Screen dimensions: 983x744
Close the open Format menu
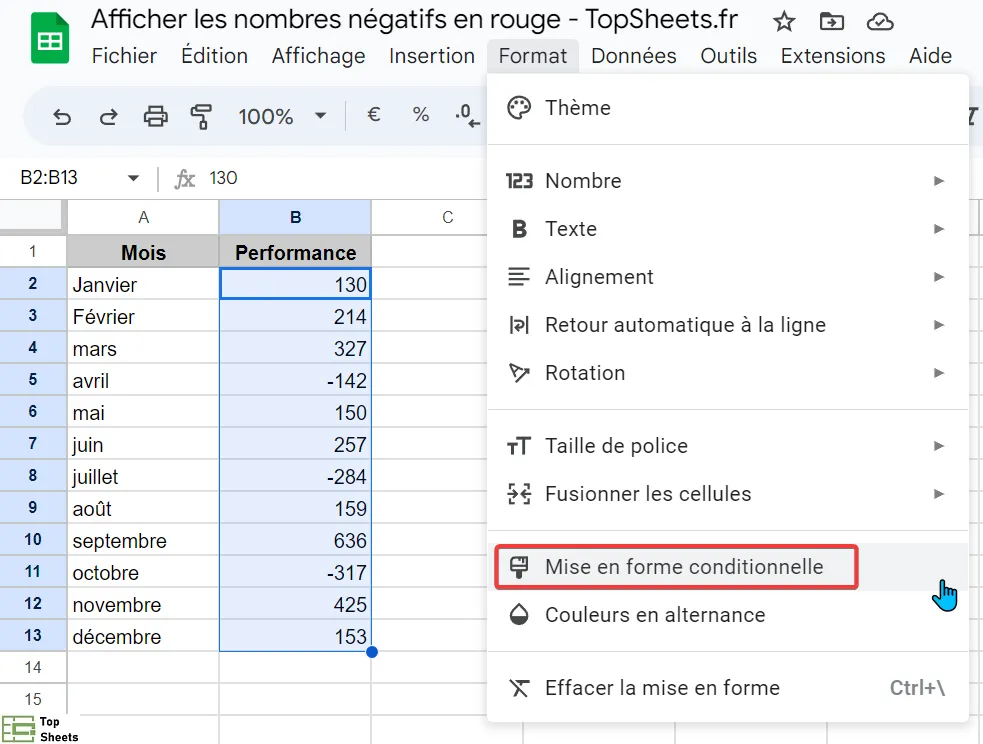pyautogui.click(x=533, y=56)
